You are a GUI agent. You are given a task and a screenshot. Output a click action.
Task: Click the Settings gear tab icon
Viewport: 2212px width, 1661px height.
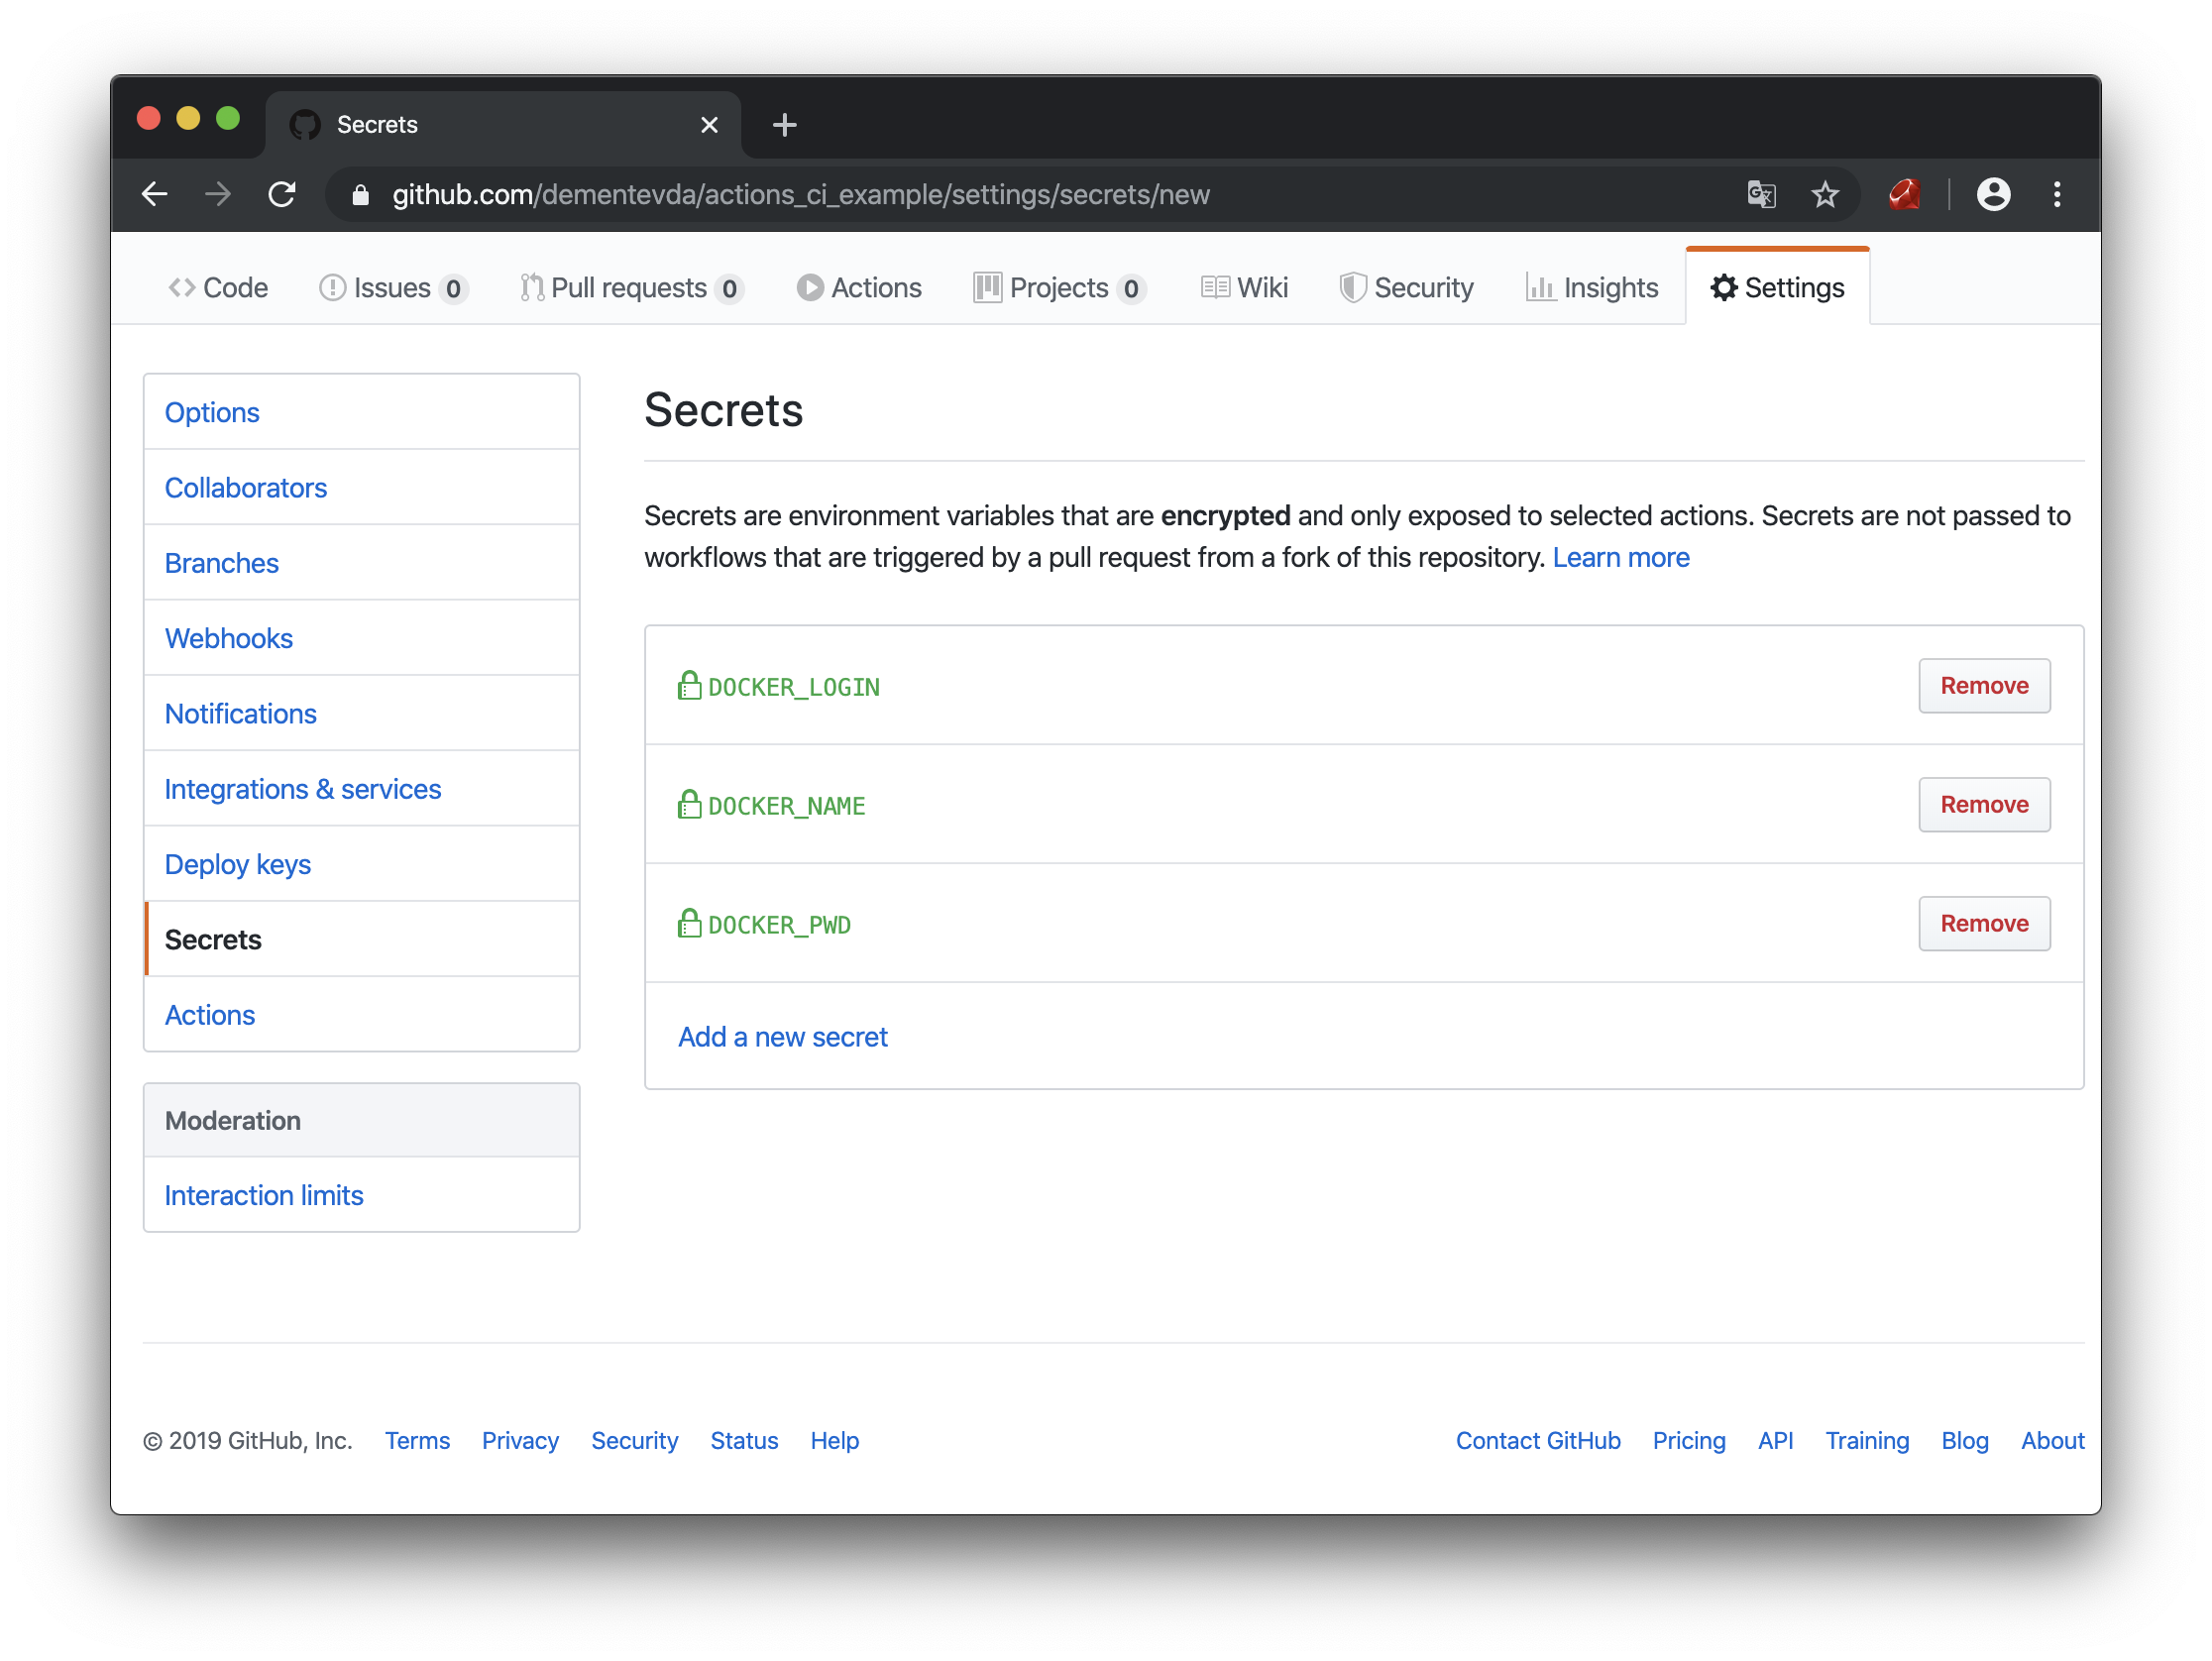(x=1725, y=287)
